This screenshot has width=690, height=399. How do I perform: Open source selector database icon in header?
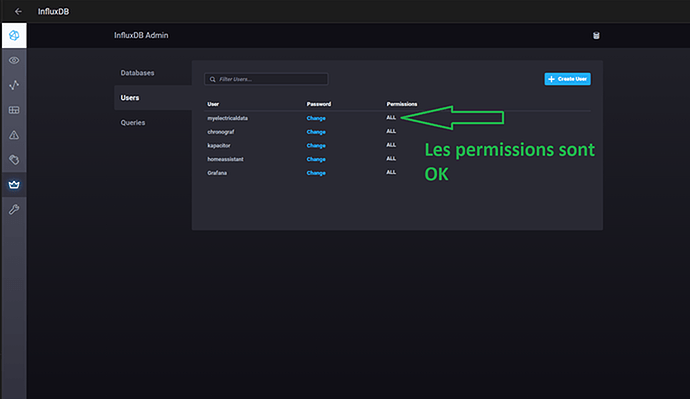[596, 36]
